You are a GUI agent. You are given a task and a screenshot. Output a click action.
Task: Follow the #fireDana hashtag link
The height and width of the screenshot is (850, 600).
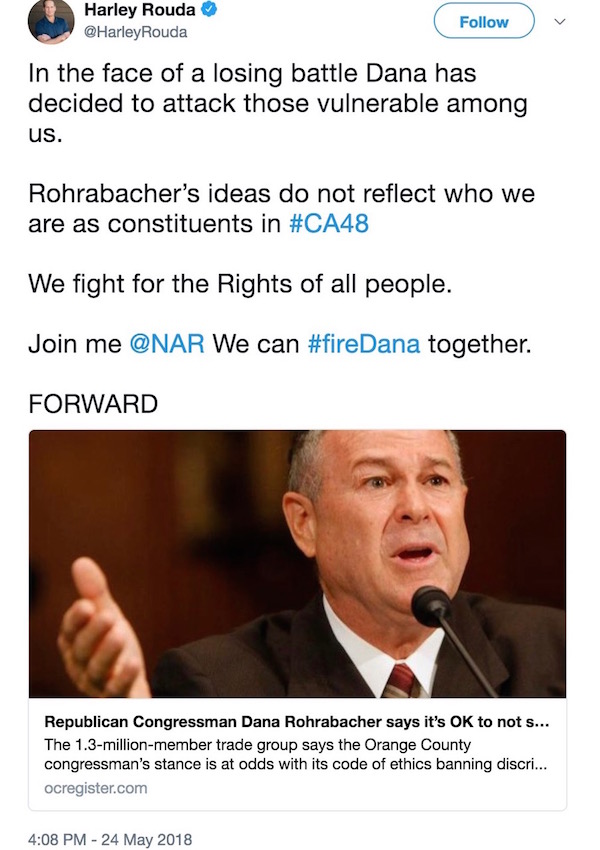[364, 344]
